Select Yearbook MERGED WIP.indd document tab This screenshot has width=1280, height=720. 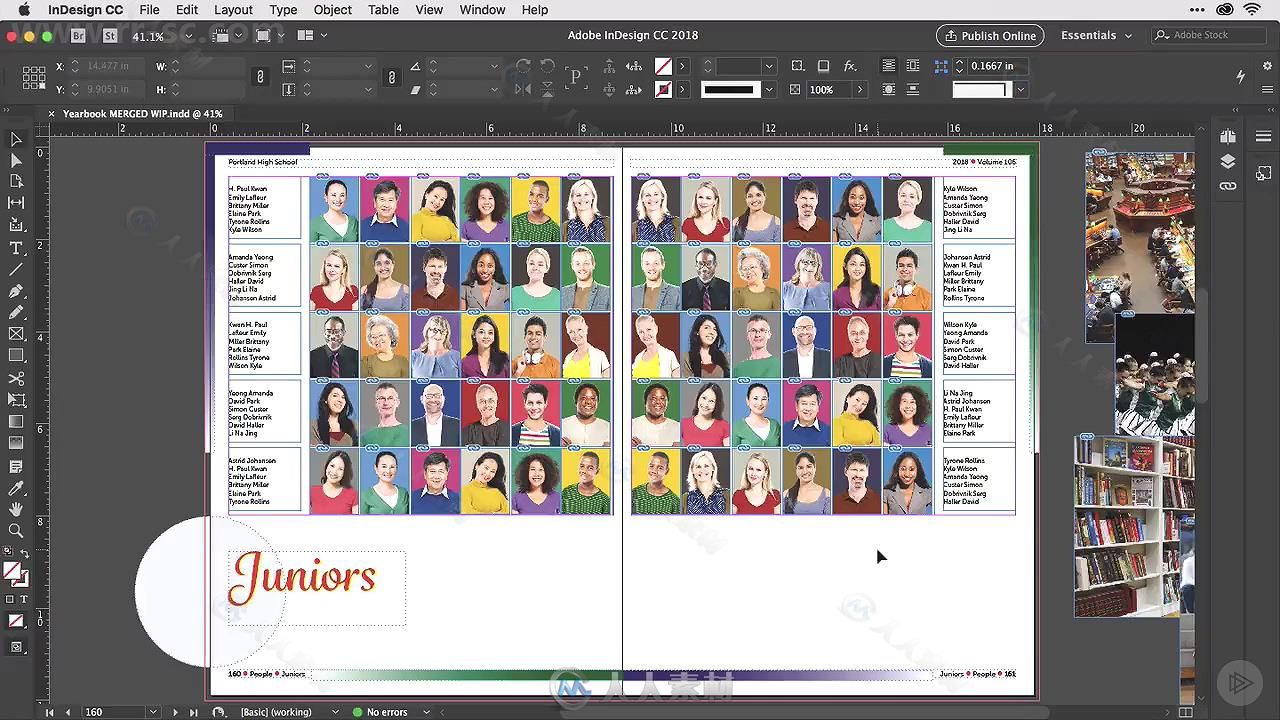pyautogui.click(x=142, y=114)
